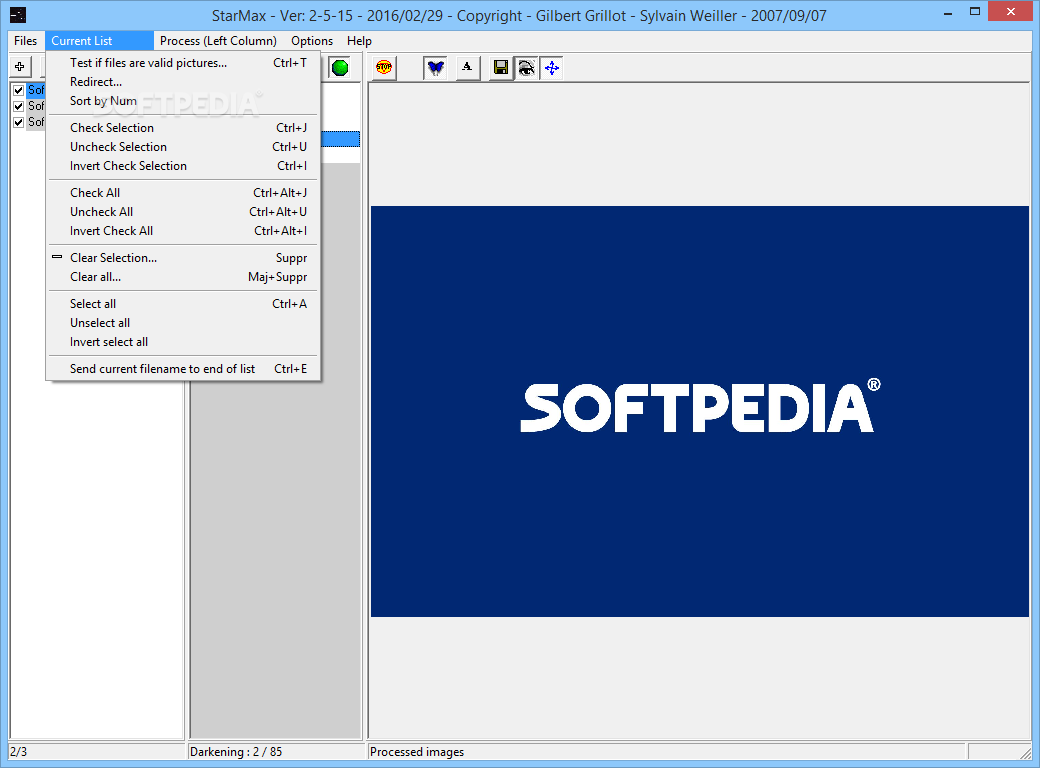Click the floppy disk save icon
The height and width of the screenshot is (768, 1040).
501,68
